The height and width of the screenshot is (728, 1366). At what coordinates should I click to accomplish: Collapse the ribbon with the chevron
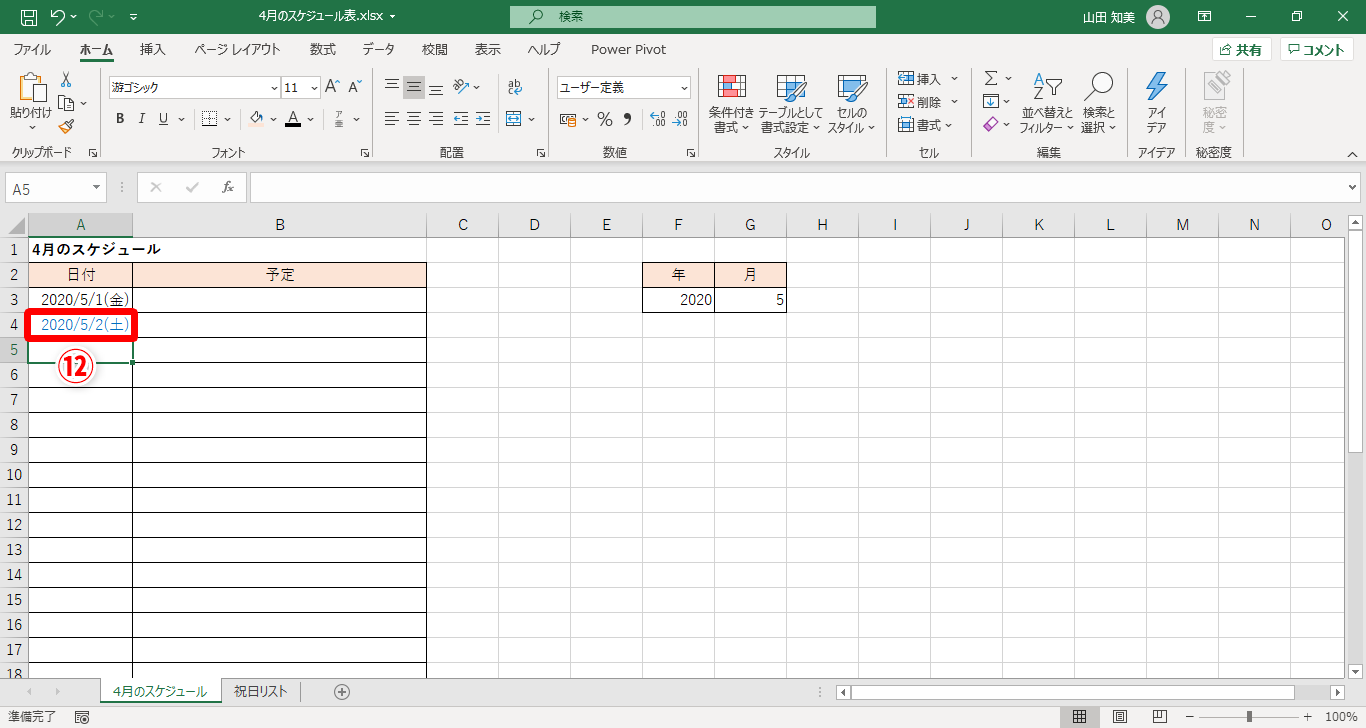click(1352, 154)
